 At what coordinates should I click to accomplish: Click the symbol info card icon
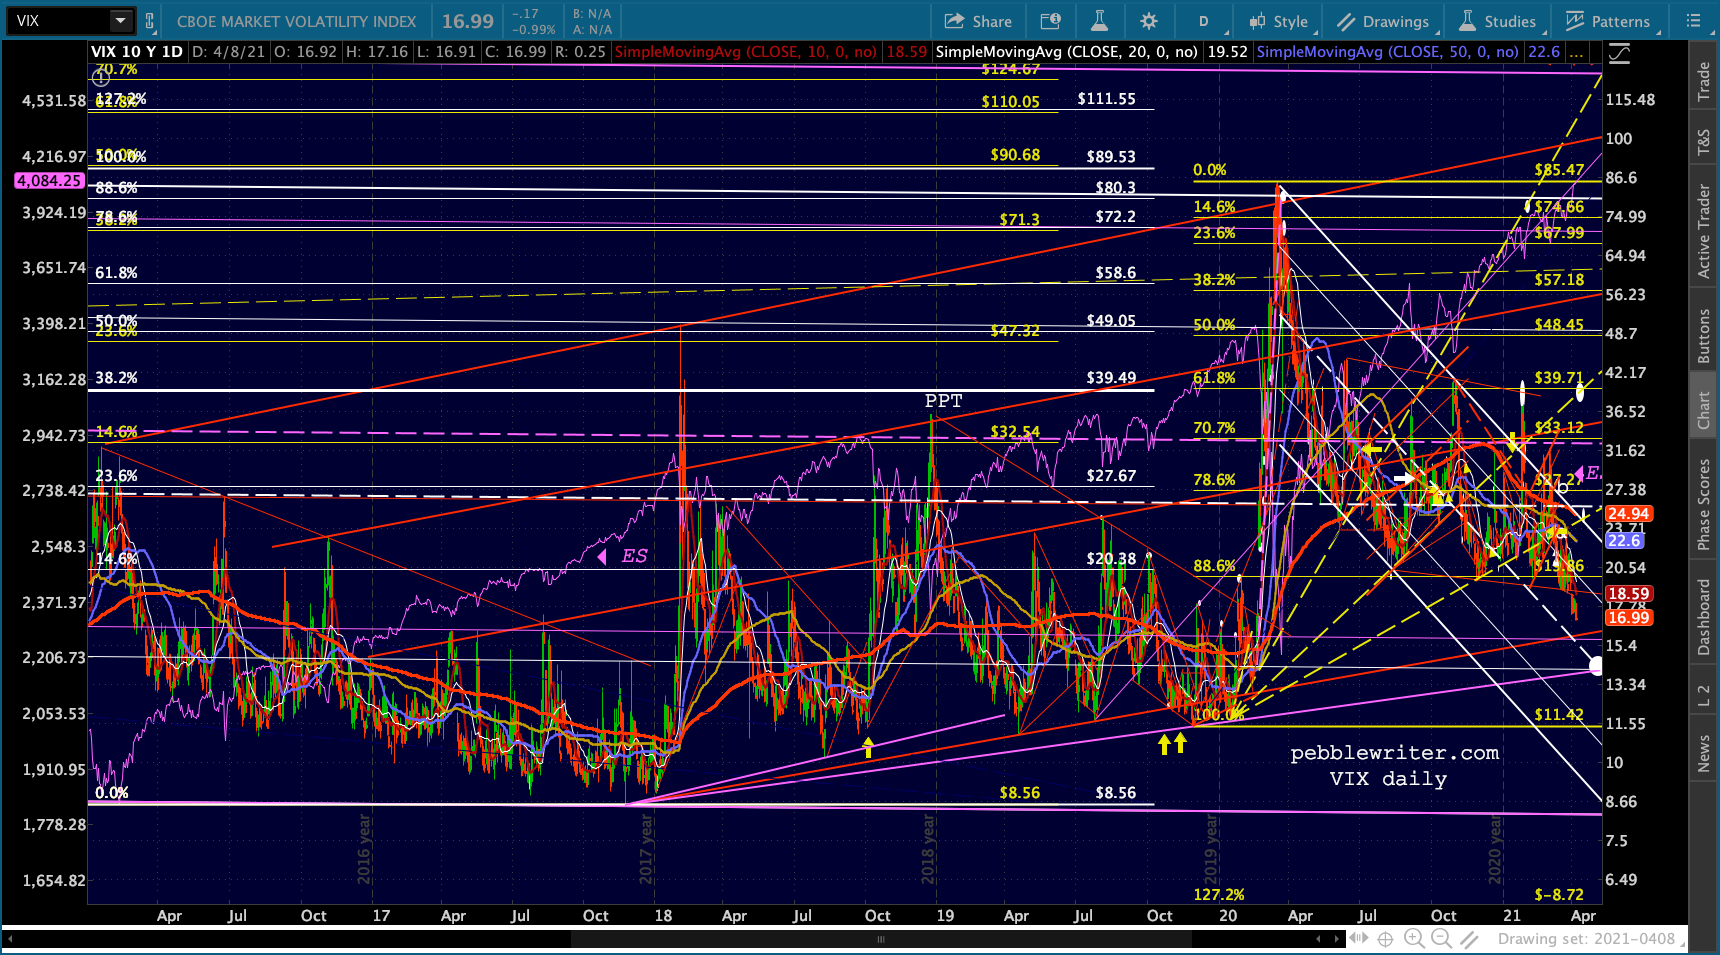click(1050, 21)
